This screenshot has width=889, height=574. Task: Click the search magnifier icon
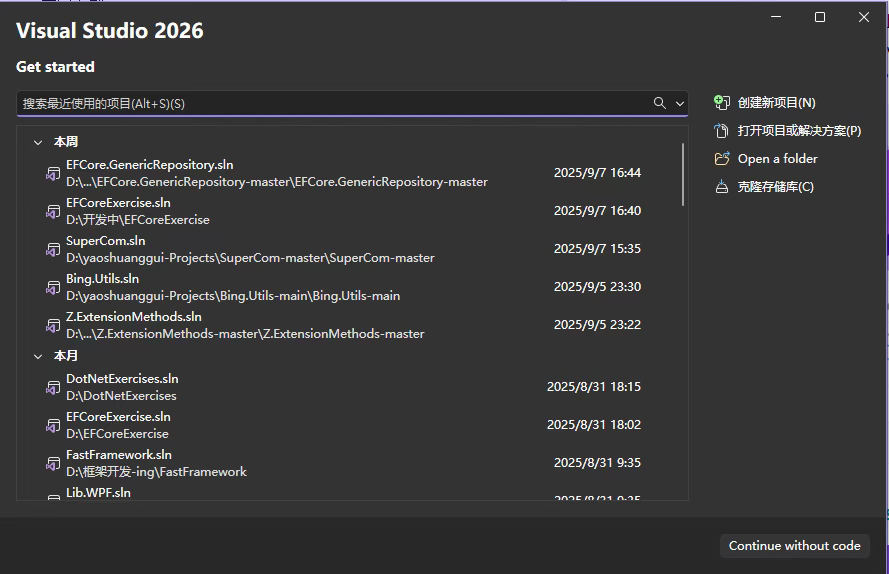[659, 103]
